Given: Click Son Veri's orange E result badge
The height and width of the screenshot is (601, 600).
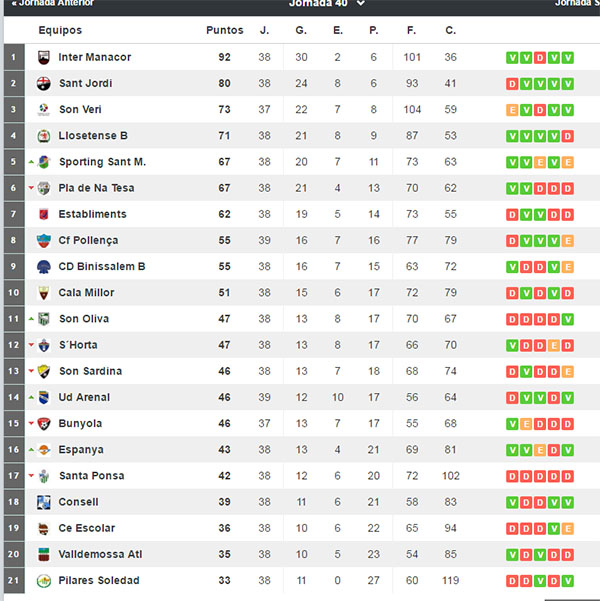Looking at the screenshot, I should click(x=512, y=110).
